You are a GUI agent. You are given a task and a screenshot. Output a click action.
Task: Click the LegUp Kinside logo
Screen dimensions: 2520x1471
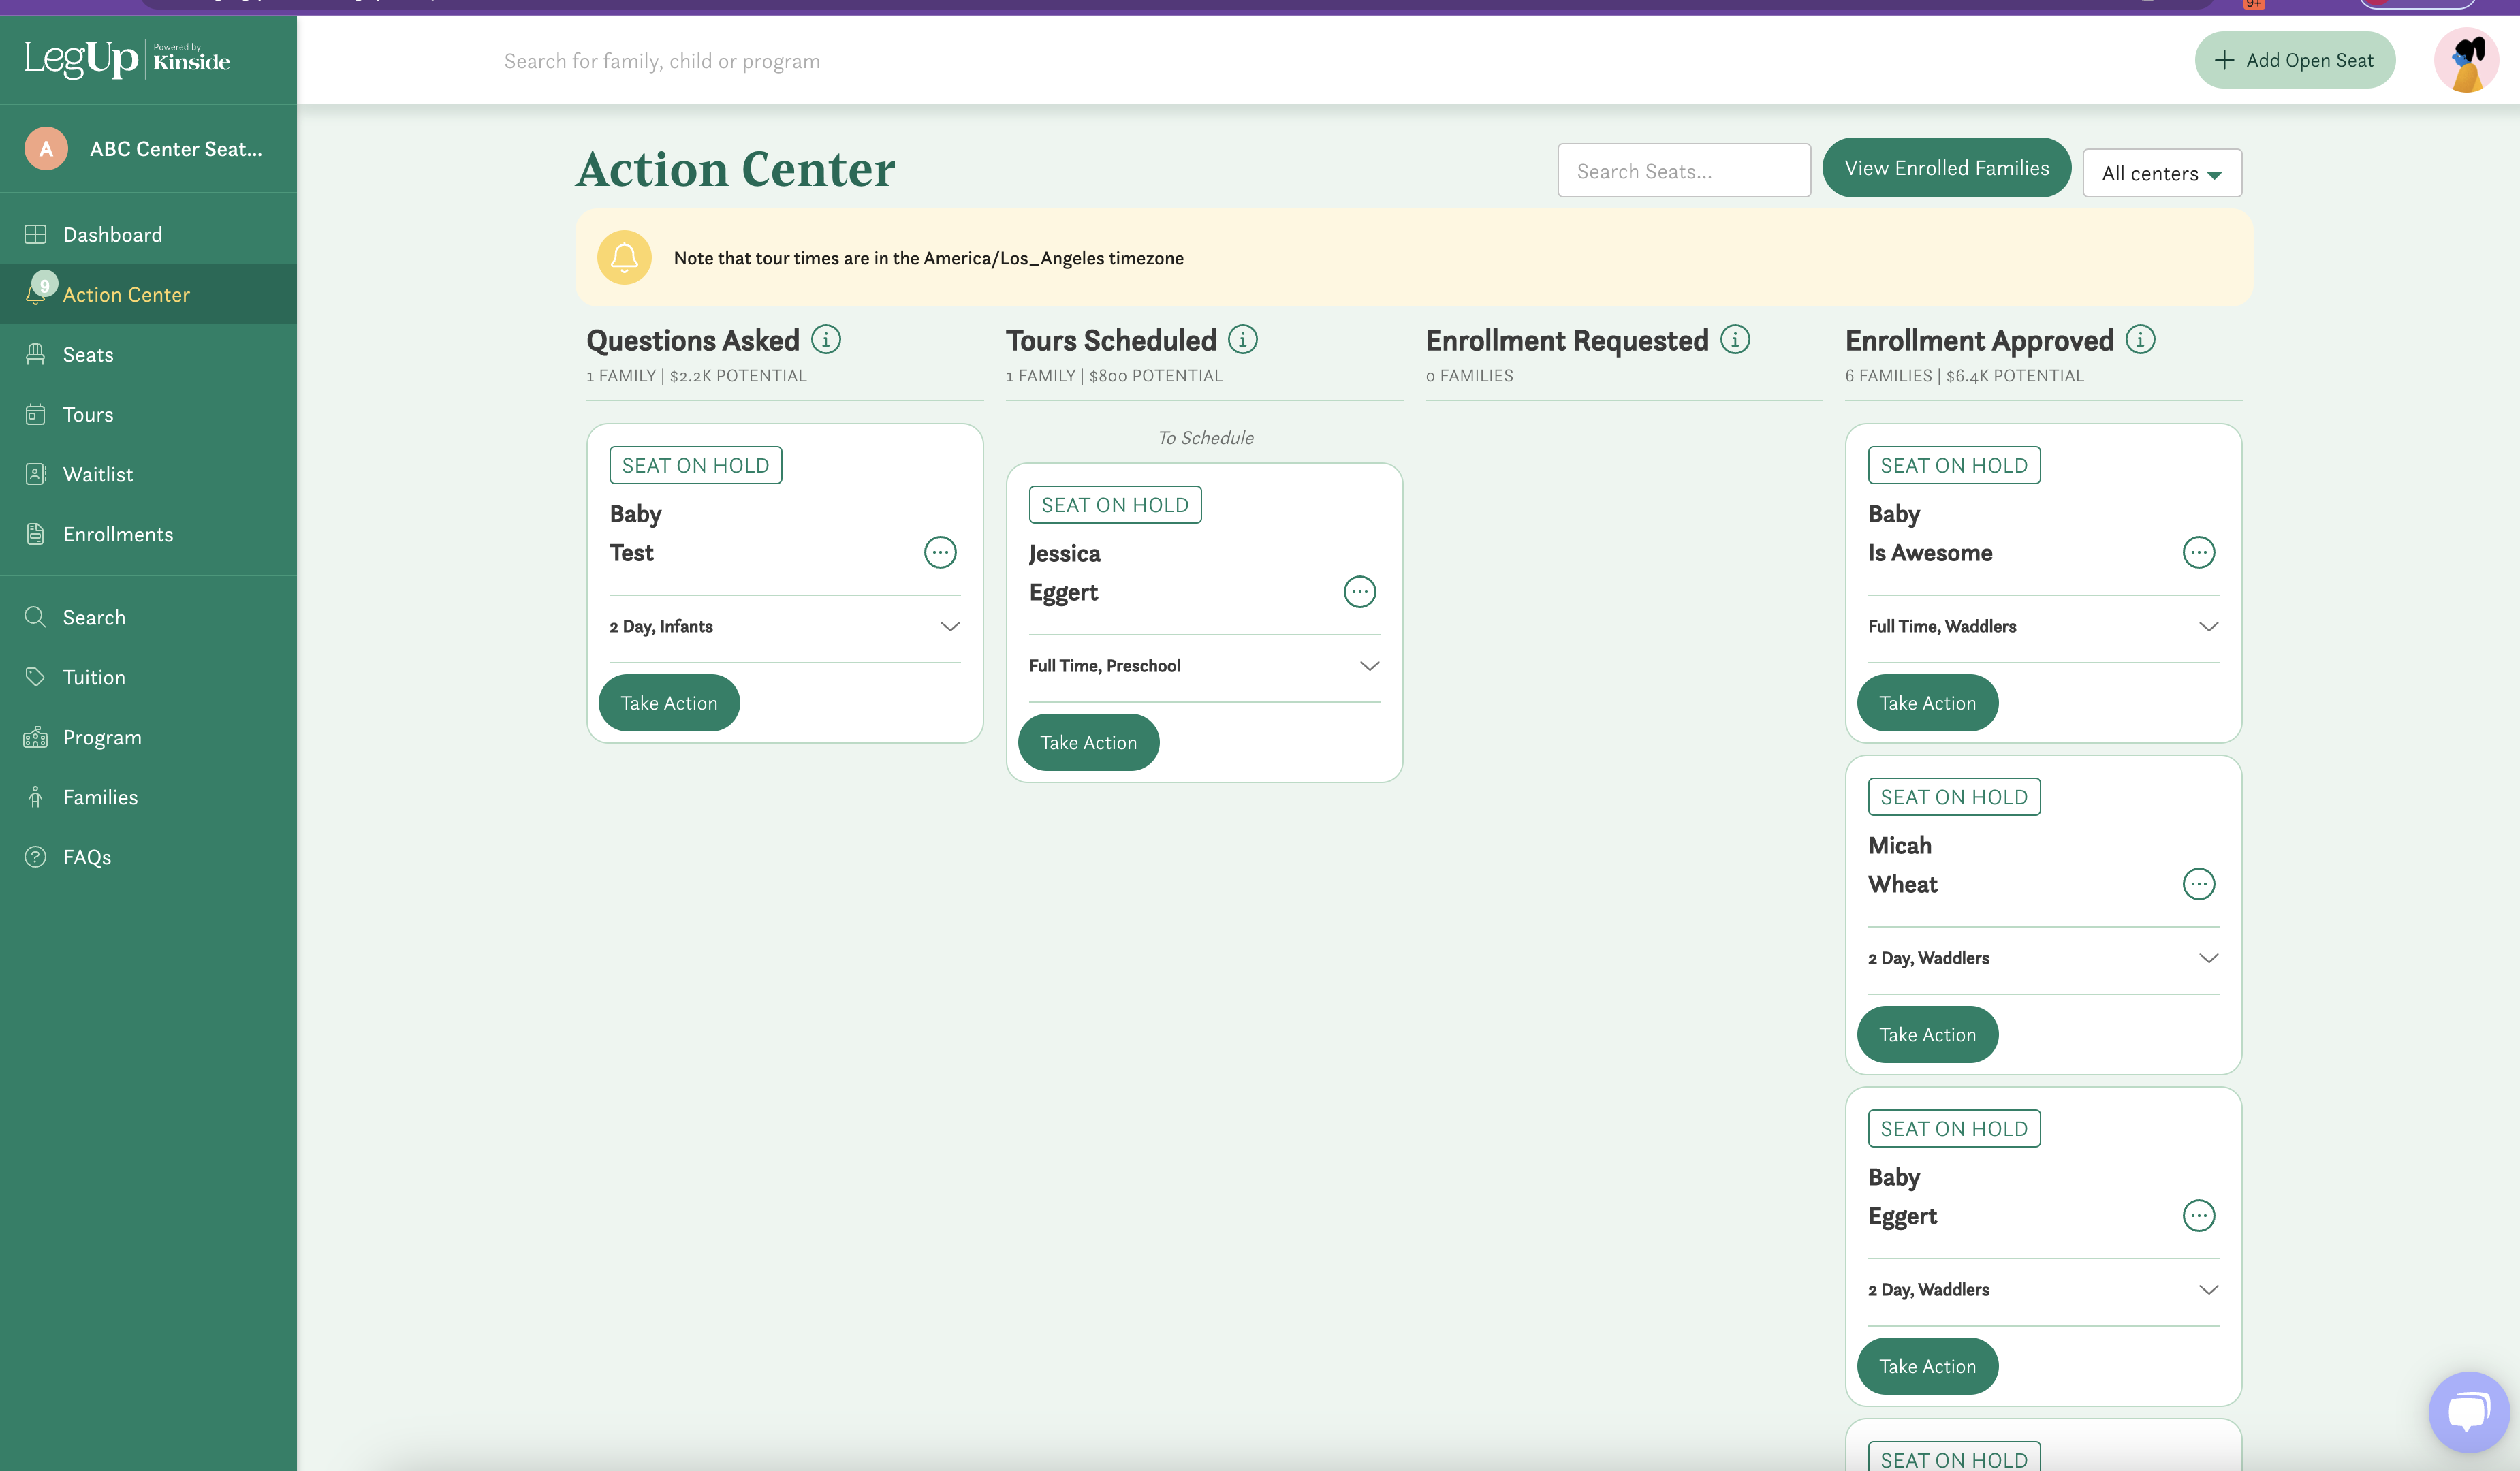pos(127,59)
